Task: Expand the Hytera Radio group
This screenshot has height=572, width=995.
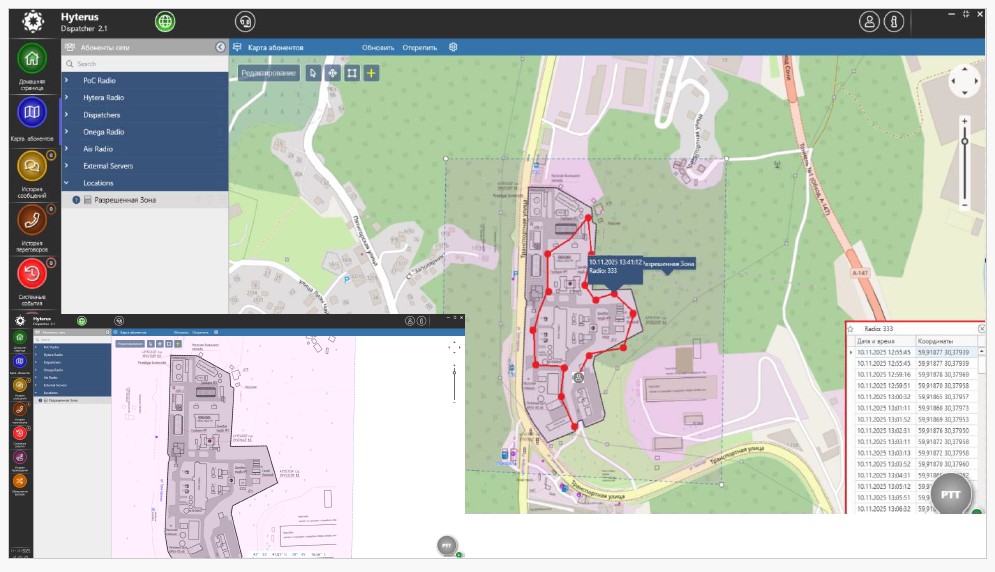Action: pyautogui.click(x=66, y=98)
